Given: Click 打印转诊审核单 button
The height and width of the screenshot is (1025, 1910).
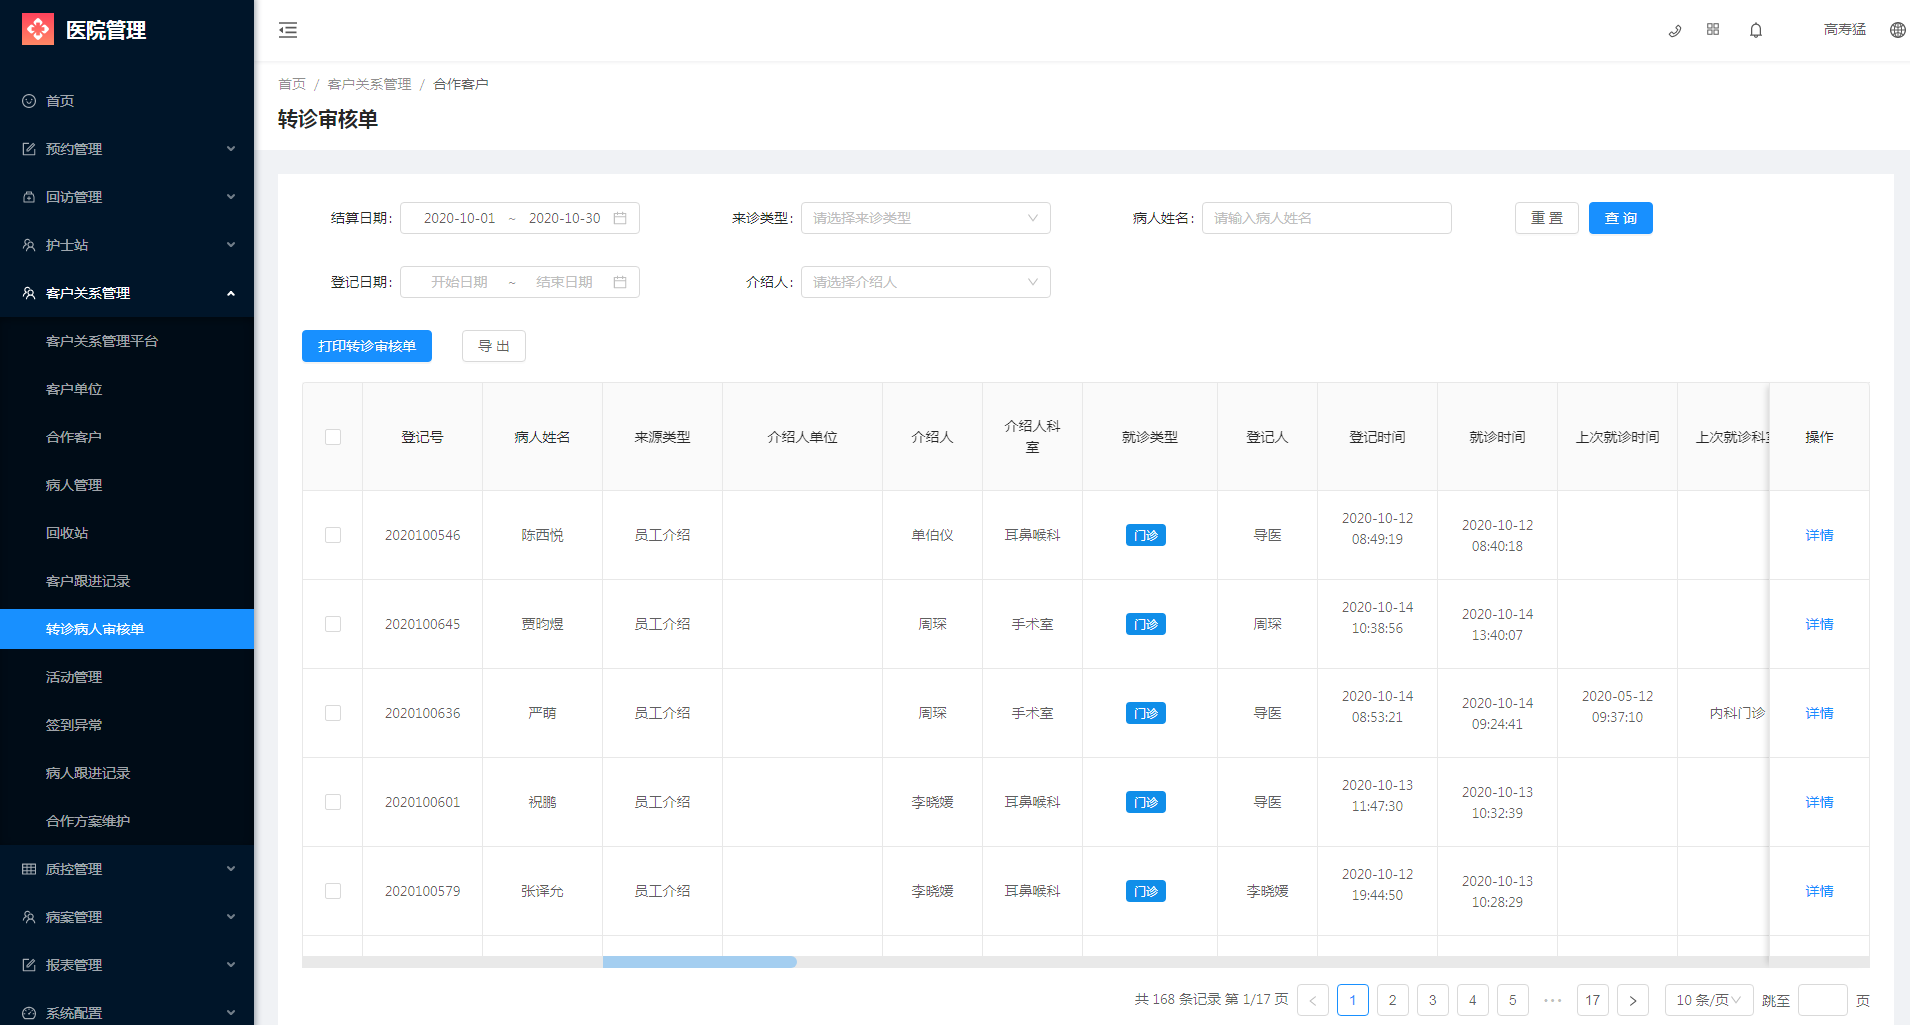Looking at the screenshot, I should coord(367,346).
